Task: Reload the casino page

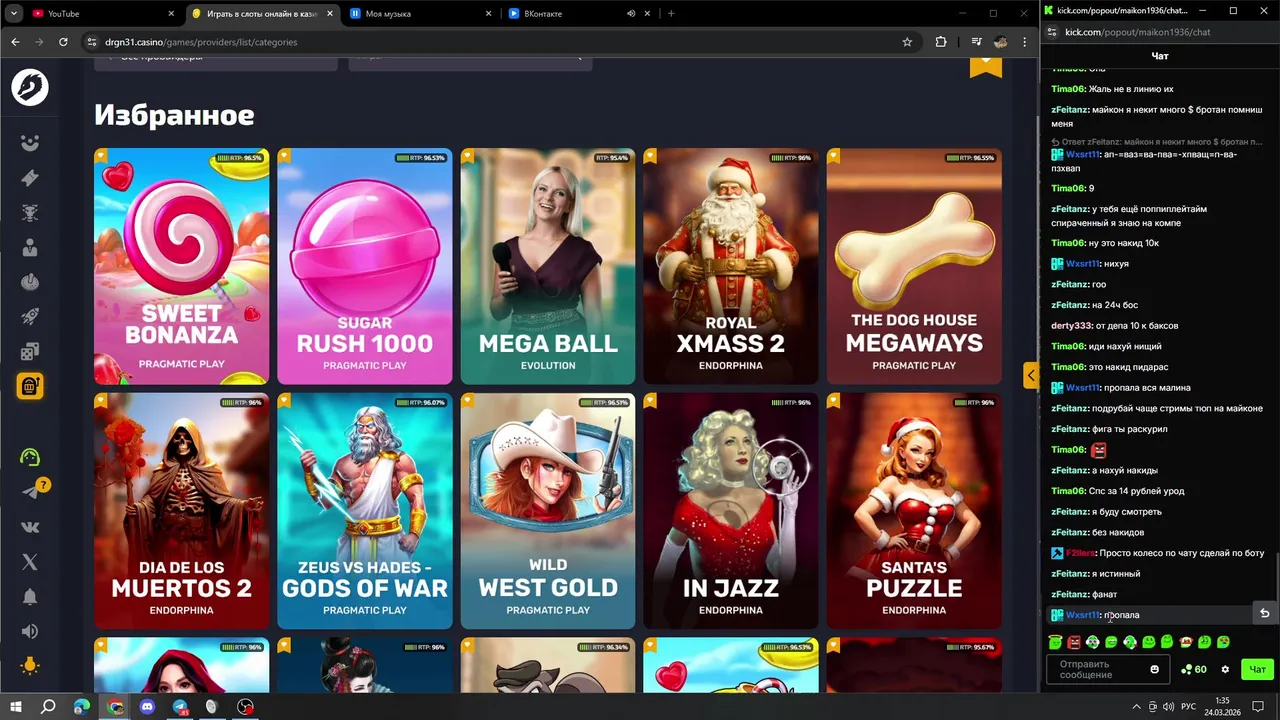Action: pos(63,42)
